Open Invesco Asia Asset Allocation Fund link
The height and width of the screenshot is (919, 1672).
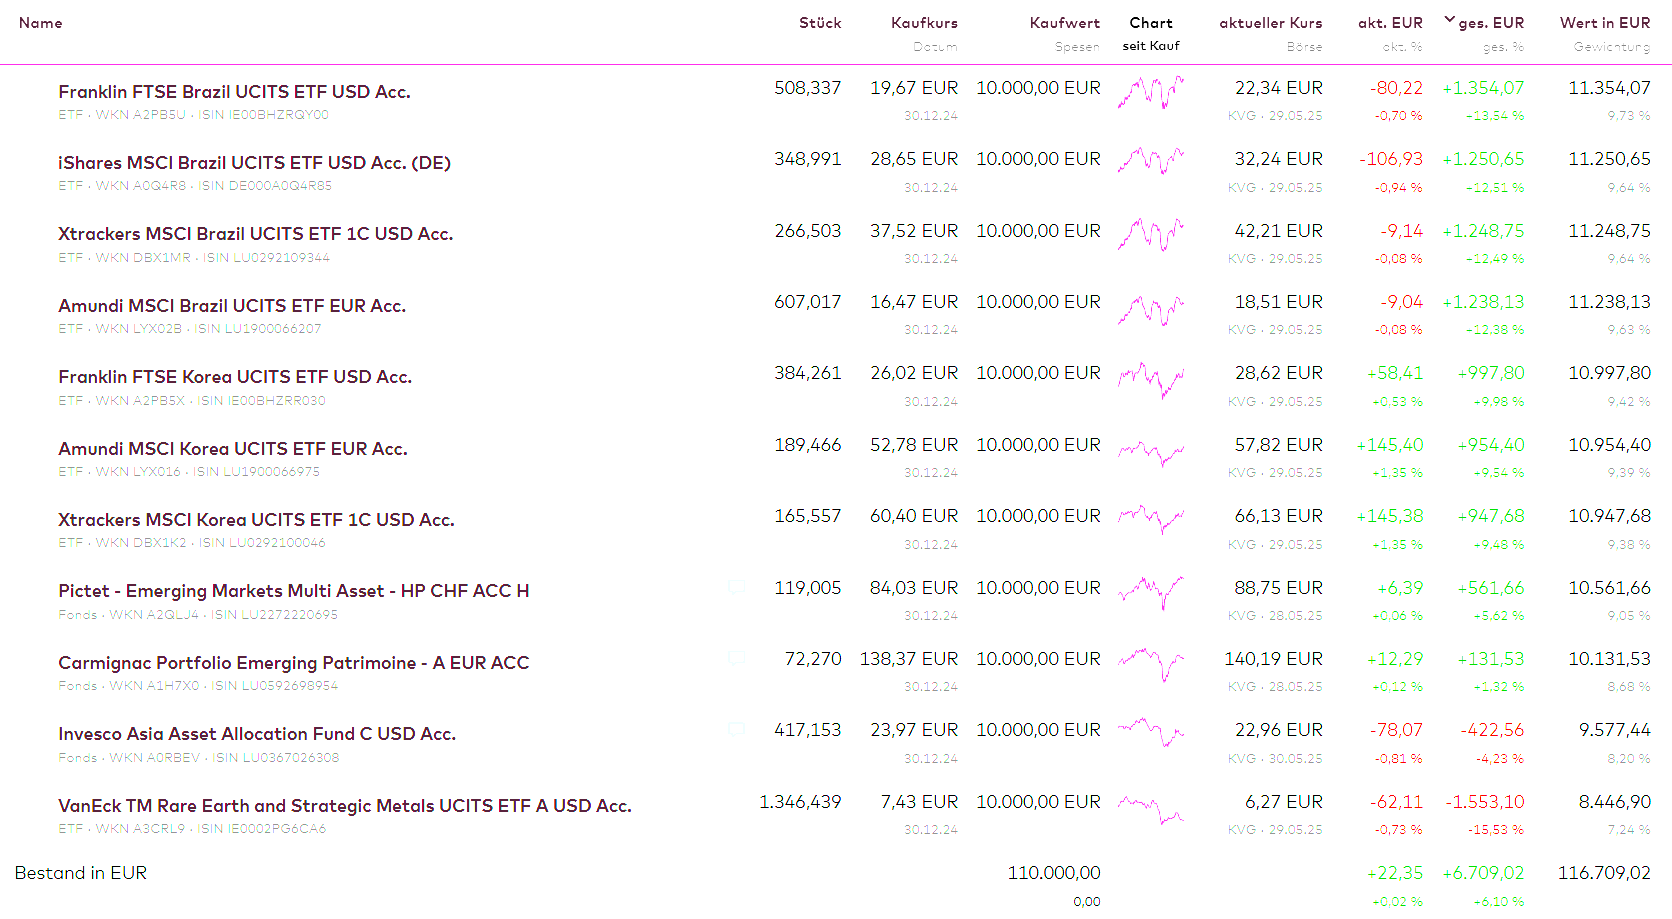click(x=257, y=734)
